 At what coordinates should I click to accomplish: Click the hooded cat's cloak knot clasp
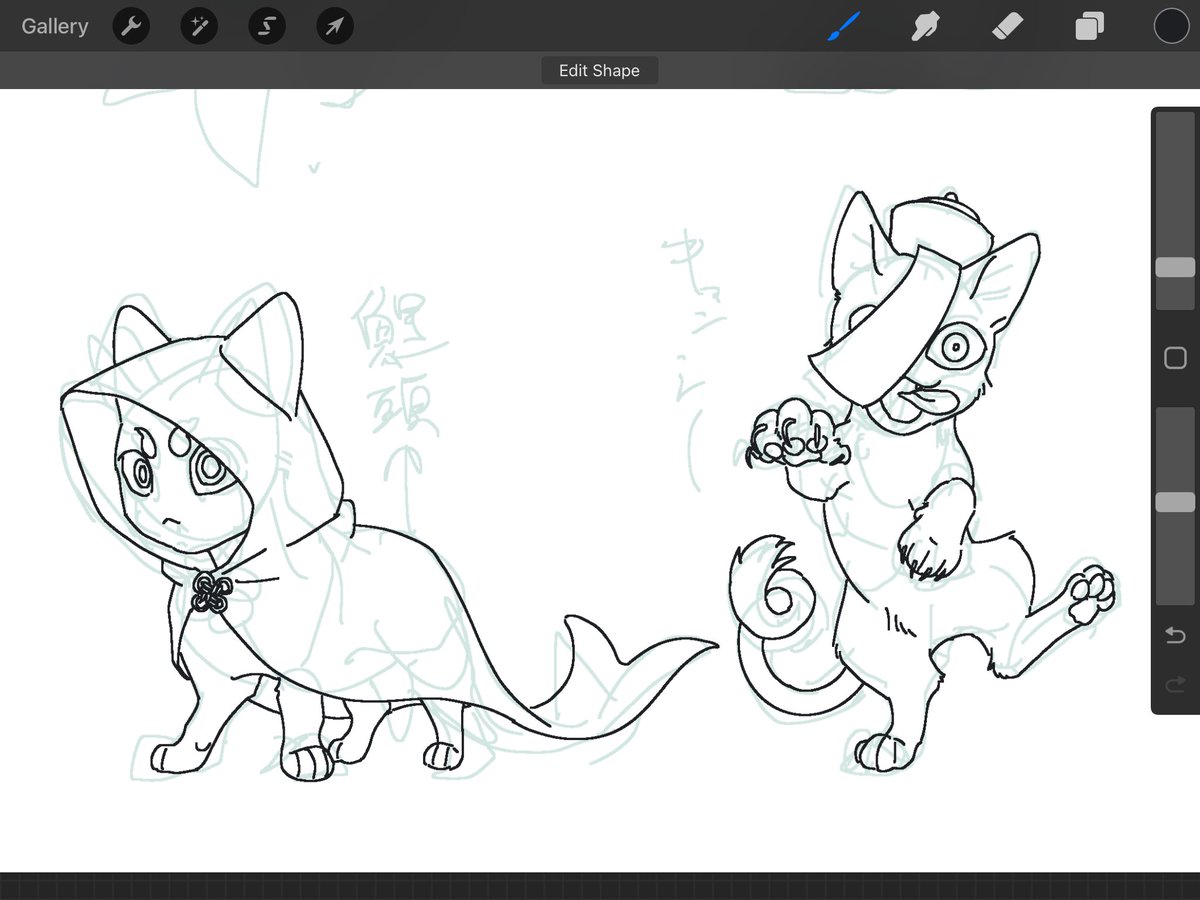click(211, 593)
